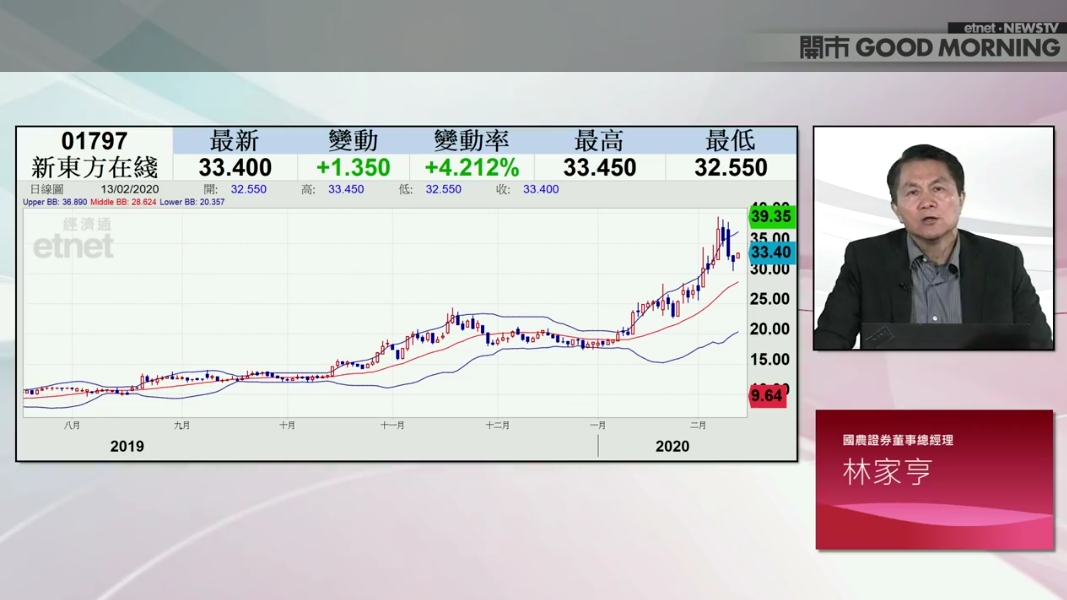The image size is (1067, 600).
Task: Click the closing price 33.400 in chart header
Action: click(x=541, y=189)
